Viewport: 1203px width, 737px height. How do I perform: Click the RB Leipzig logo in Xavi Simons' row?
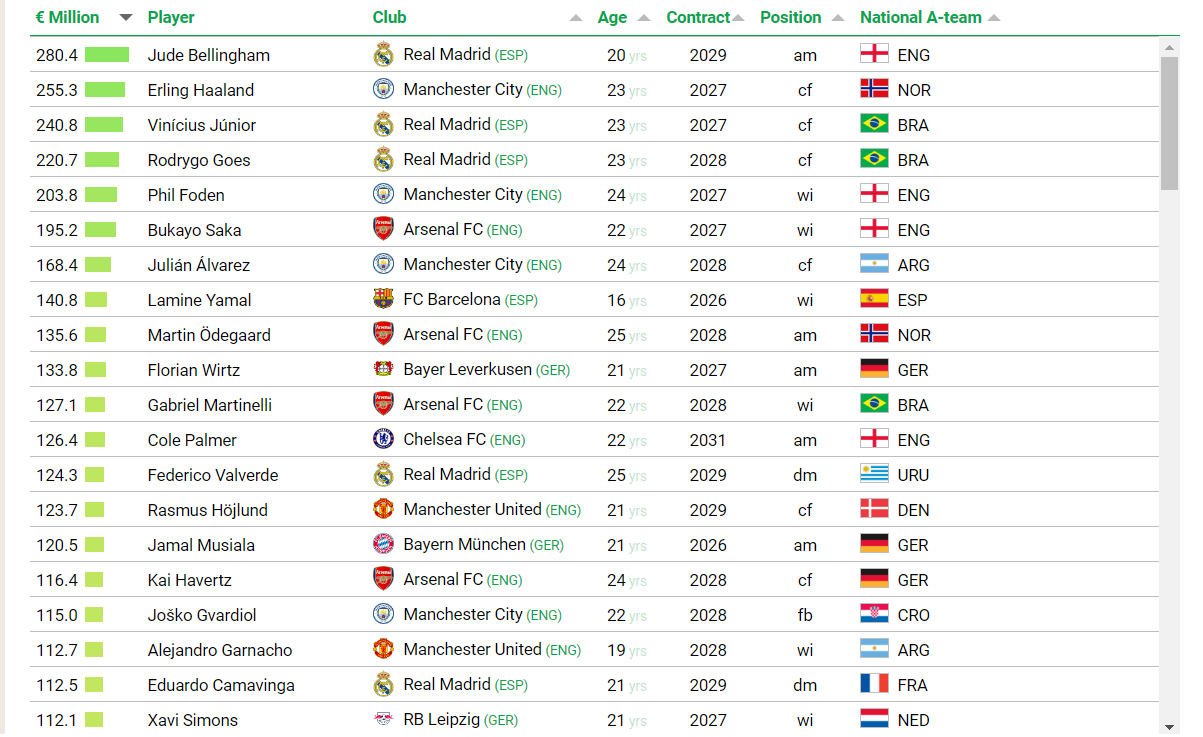pyautogui.click(x=383, y=719)
